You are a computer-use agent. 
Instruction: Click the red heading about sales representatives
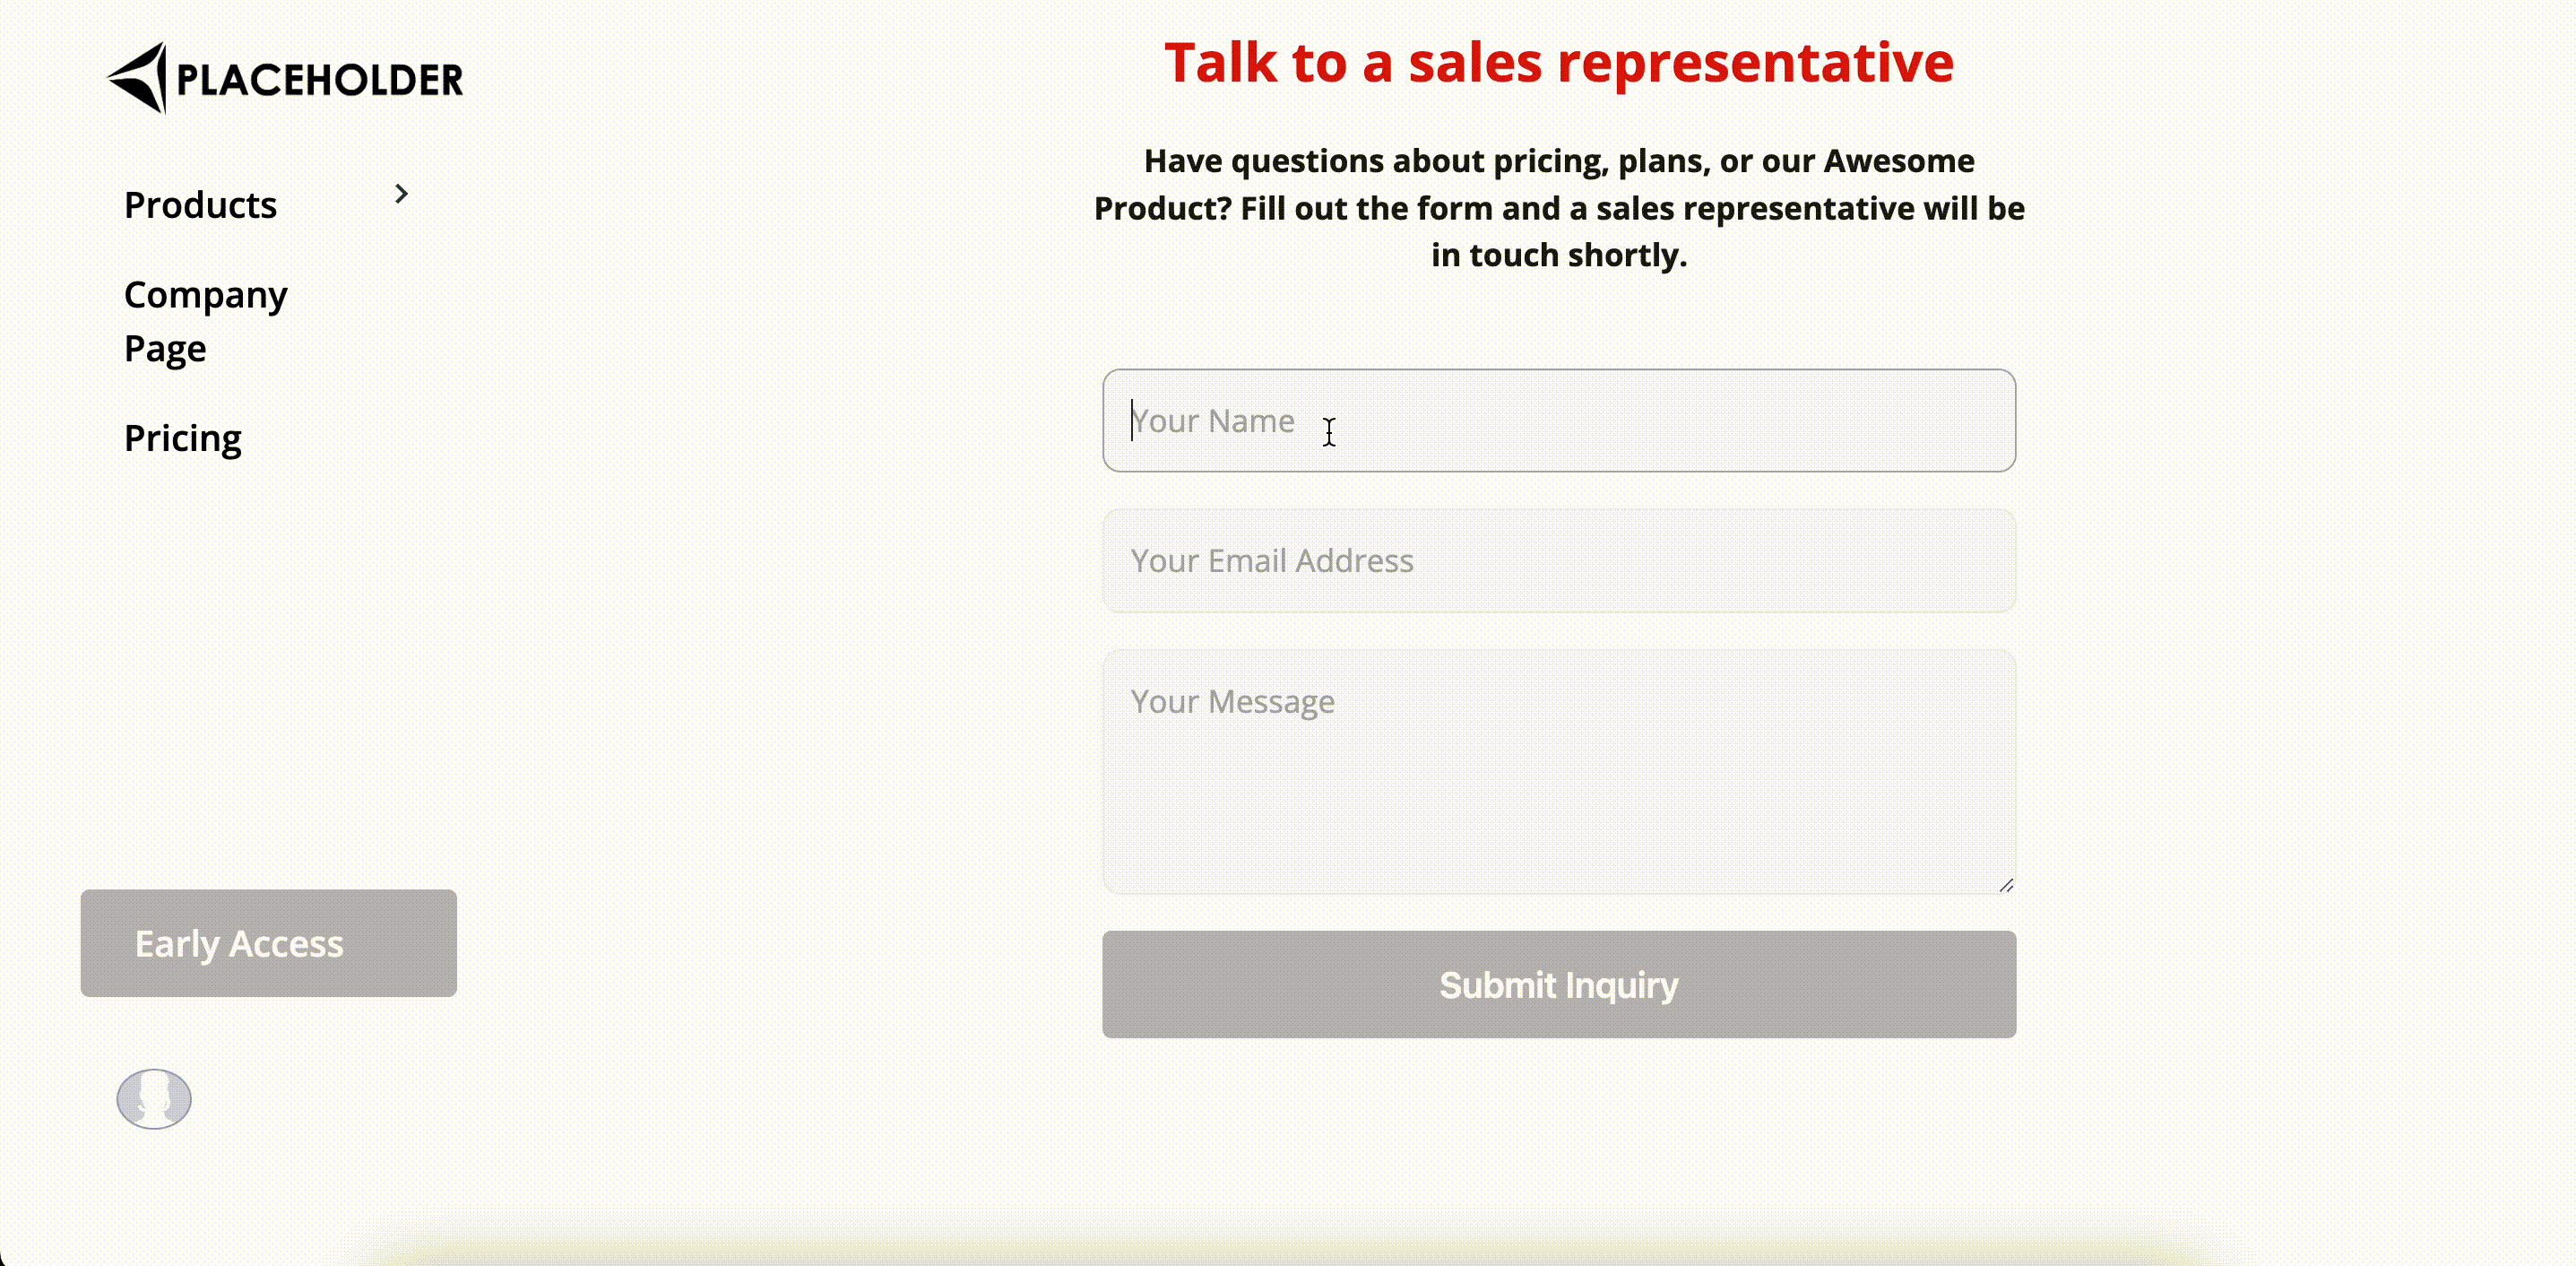tap(1558, 62)
